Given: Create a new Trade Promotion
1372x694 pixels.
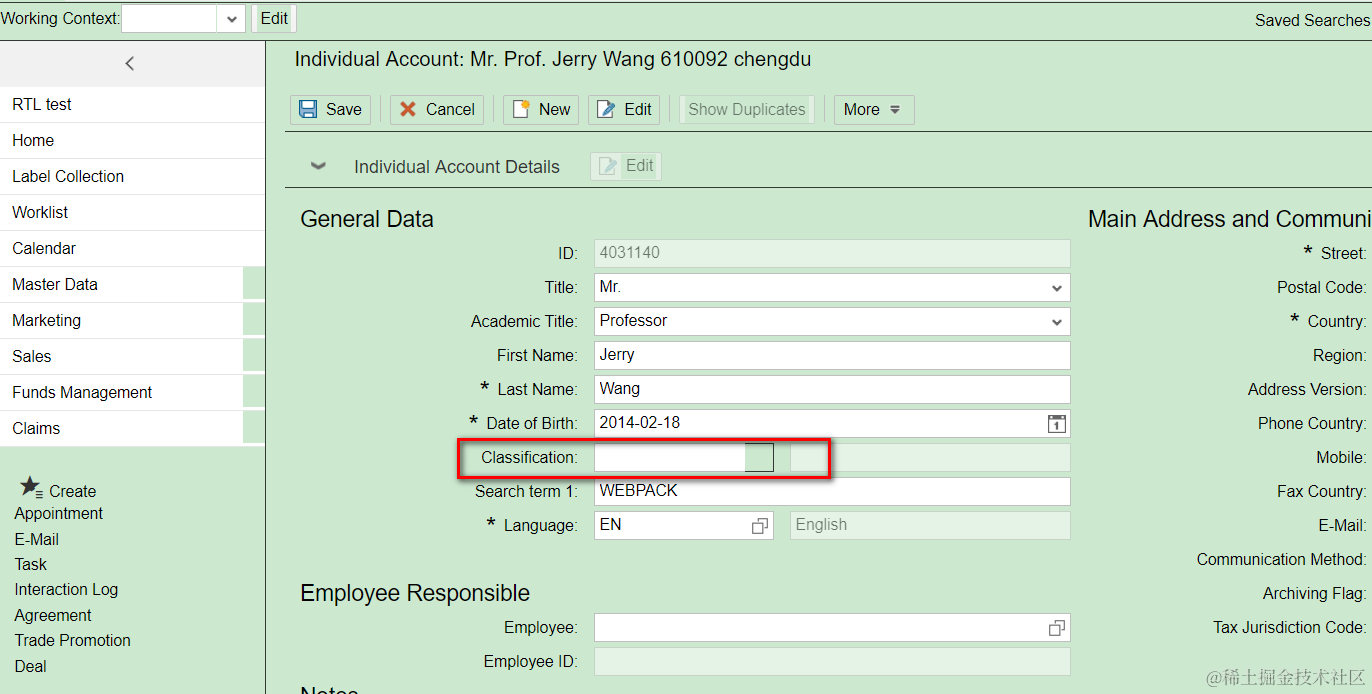Looking at the screenshot, I should (x=72, y=641).
